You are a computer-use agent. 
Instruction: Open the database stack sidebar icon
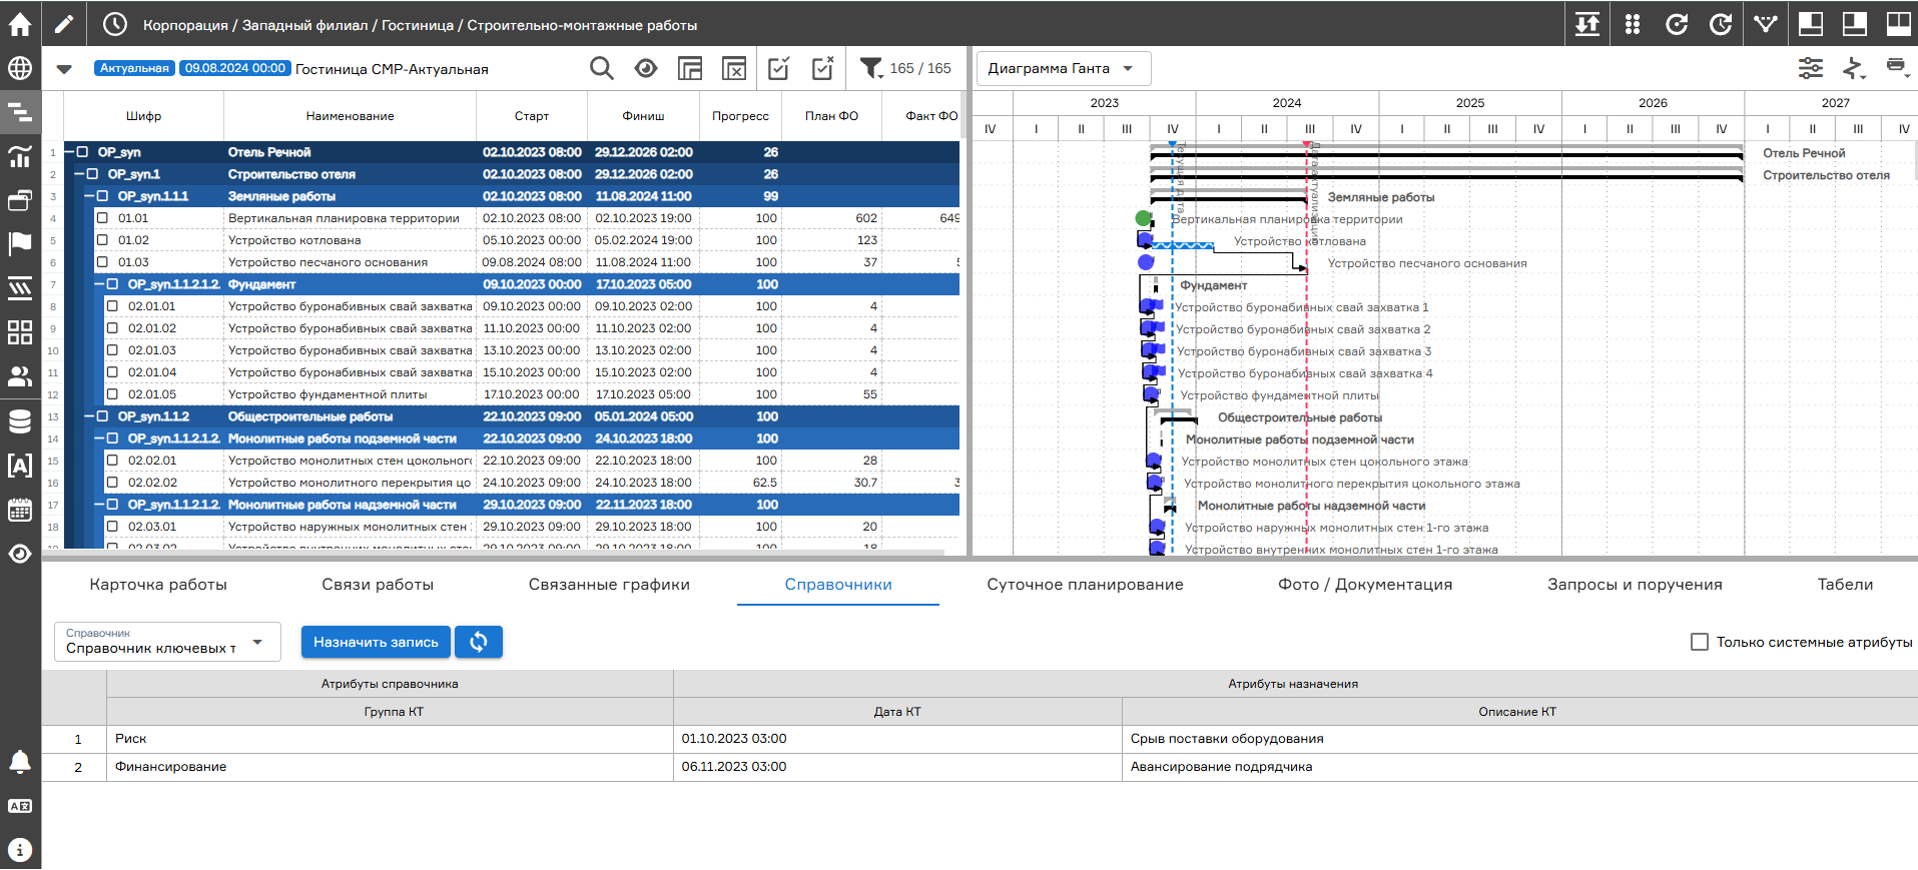tap(20, 421)
